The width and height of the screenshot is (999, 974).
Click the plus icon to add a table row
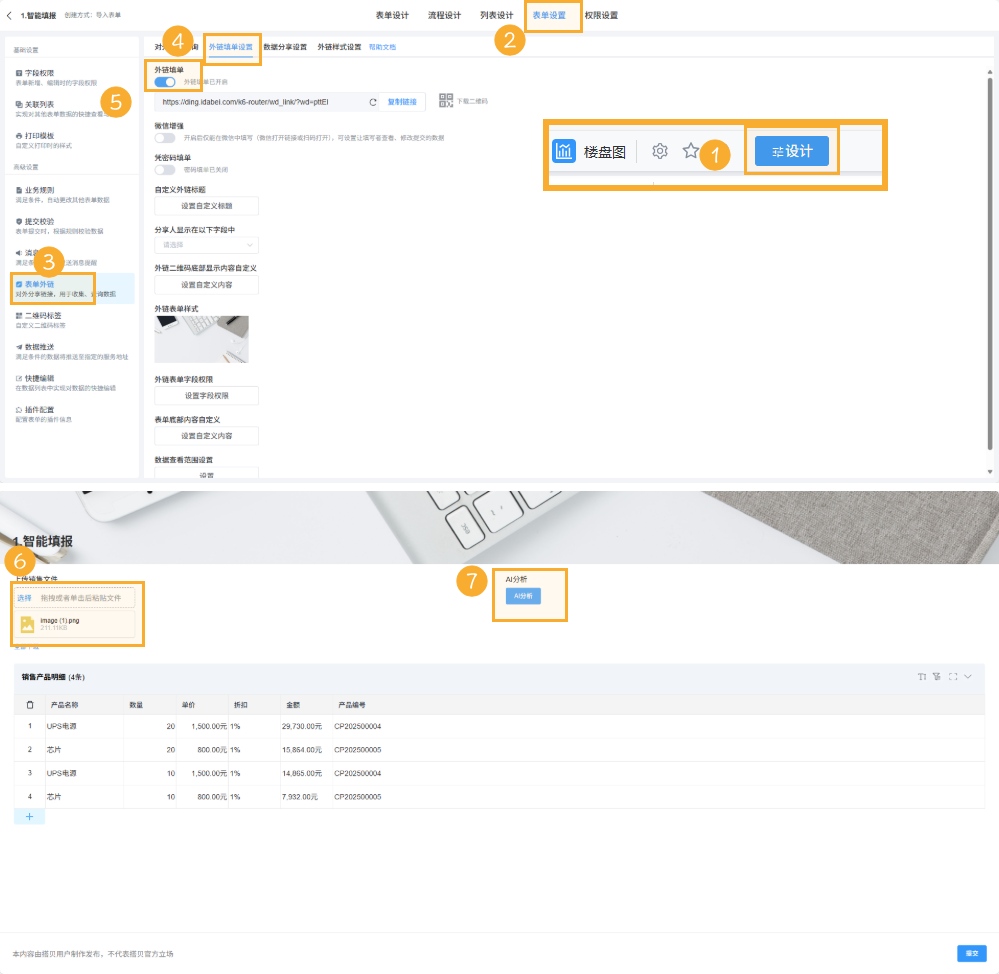tap(29, 816)
